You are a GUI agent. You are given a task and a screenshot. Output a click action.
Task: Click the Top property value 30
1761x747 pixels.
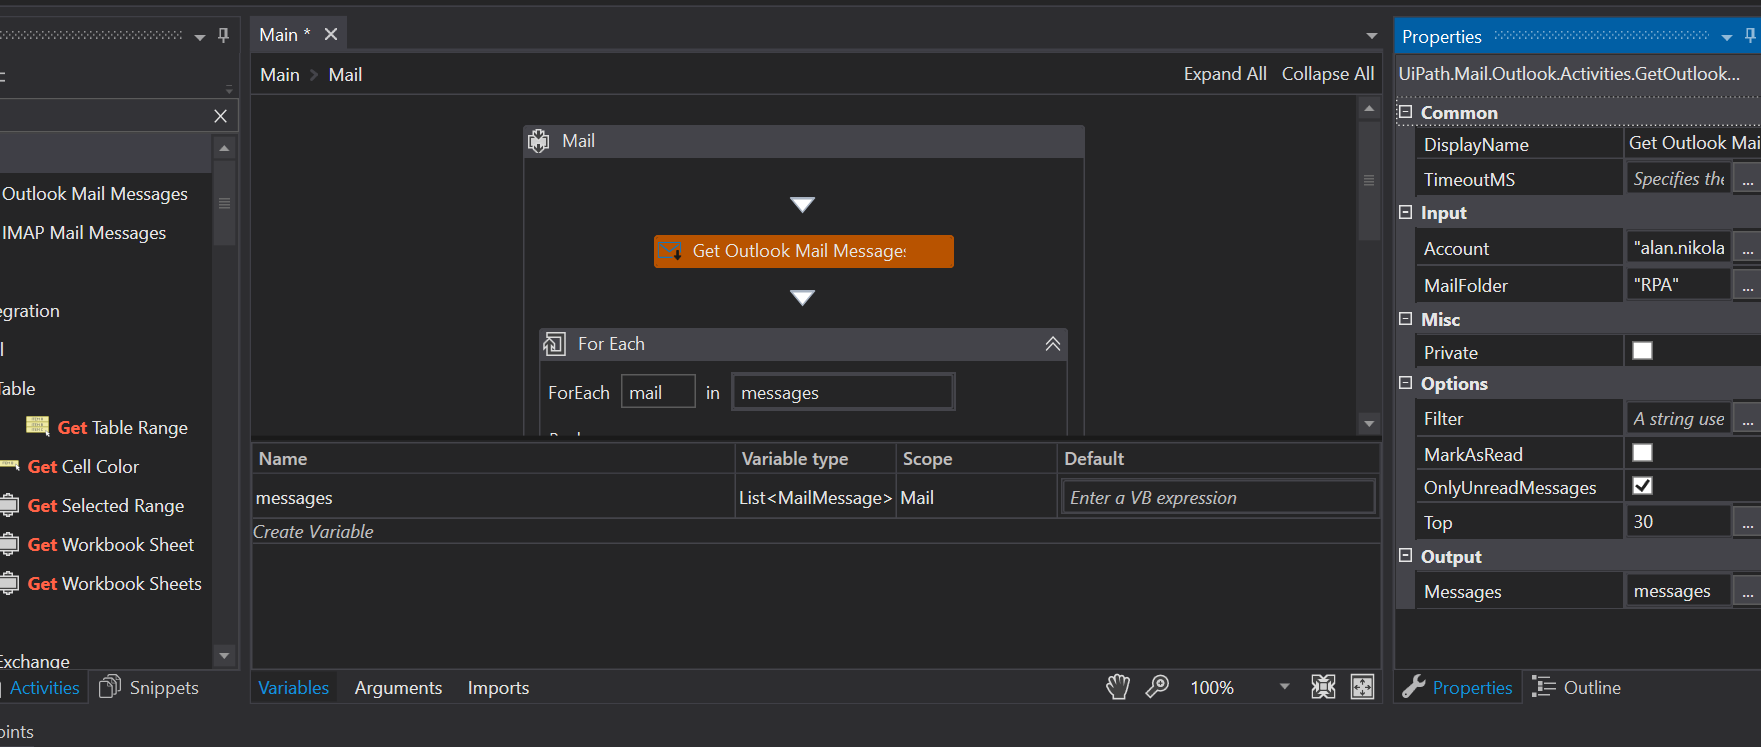(1678, 522)
